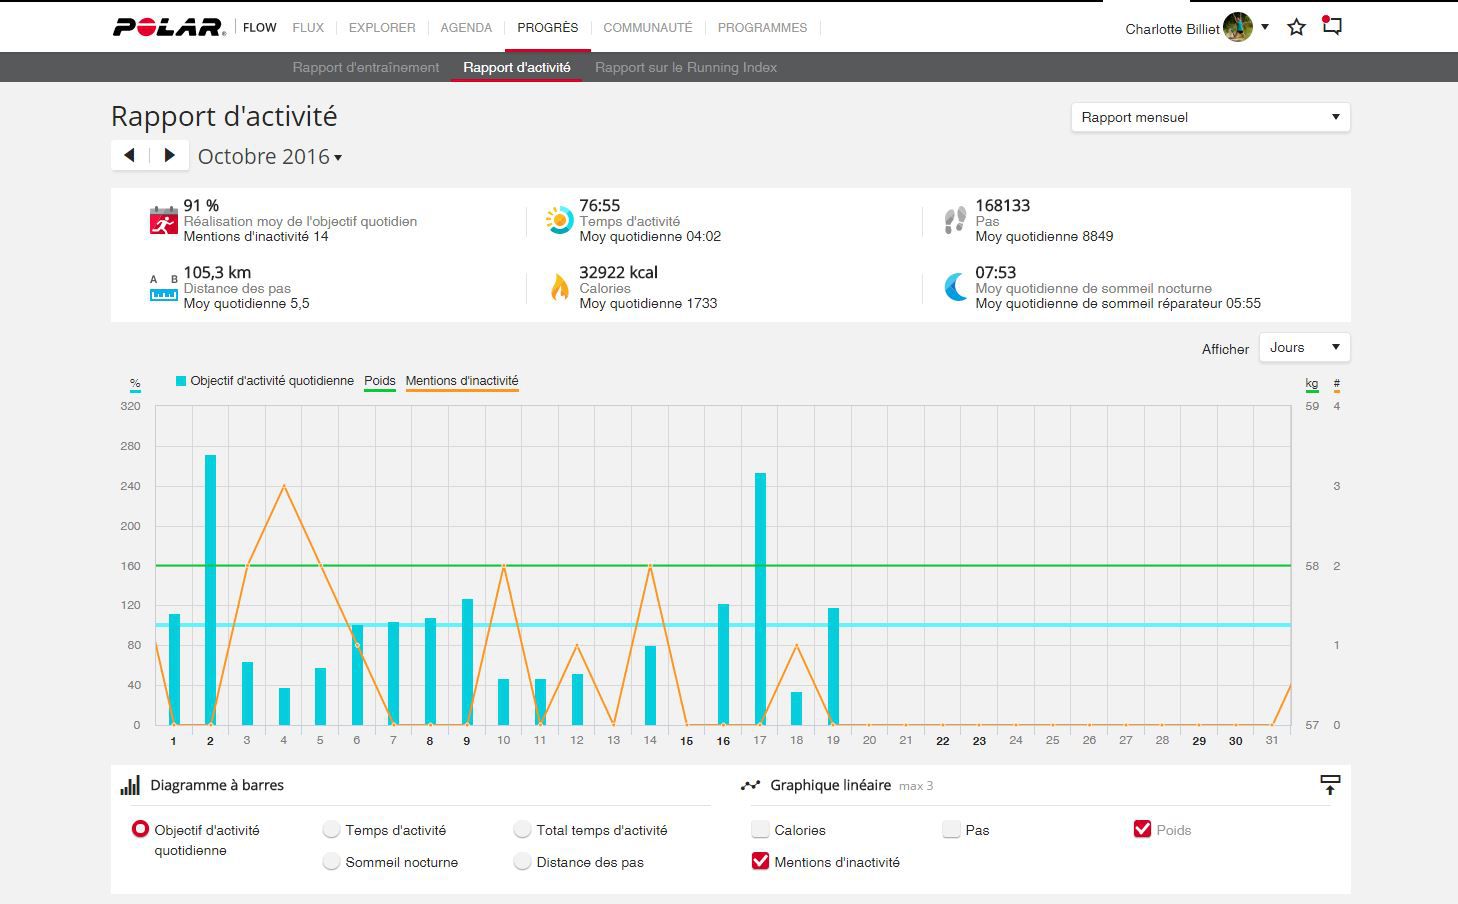1458x904 pixels.
Task: Collapse chart options panel icon
Action: pyautogui.click(x=1329, y=785)
